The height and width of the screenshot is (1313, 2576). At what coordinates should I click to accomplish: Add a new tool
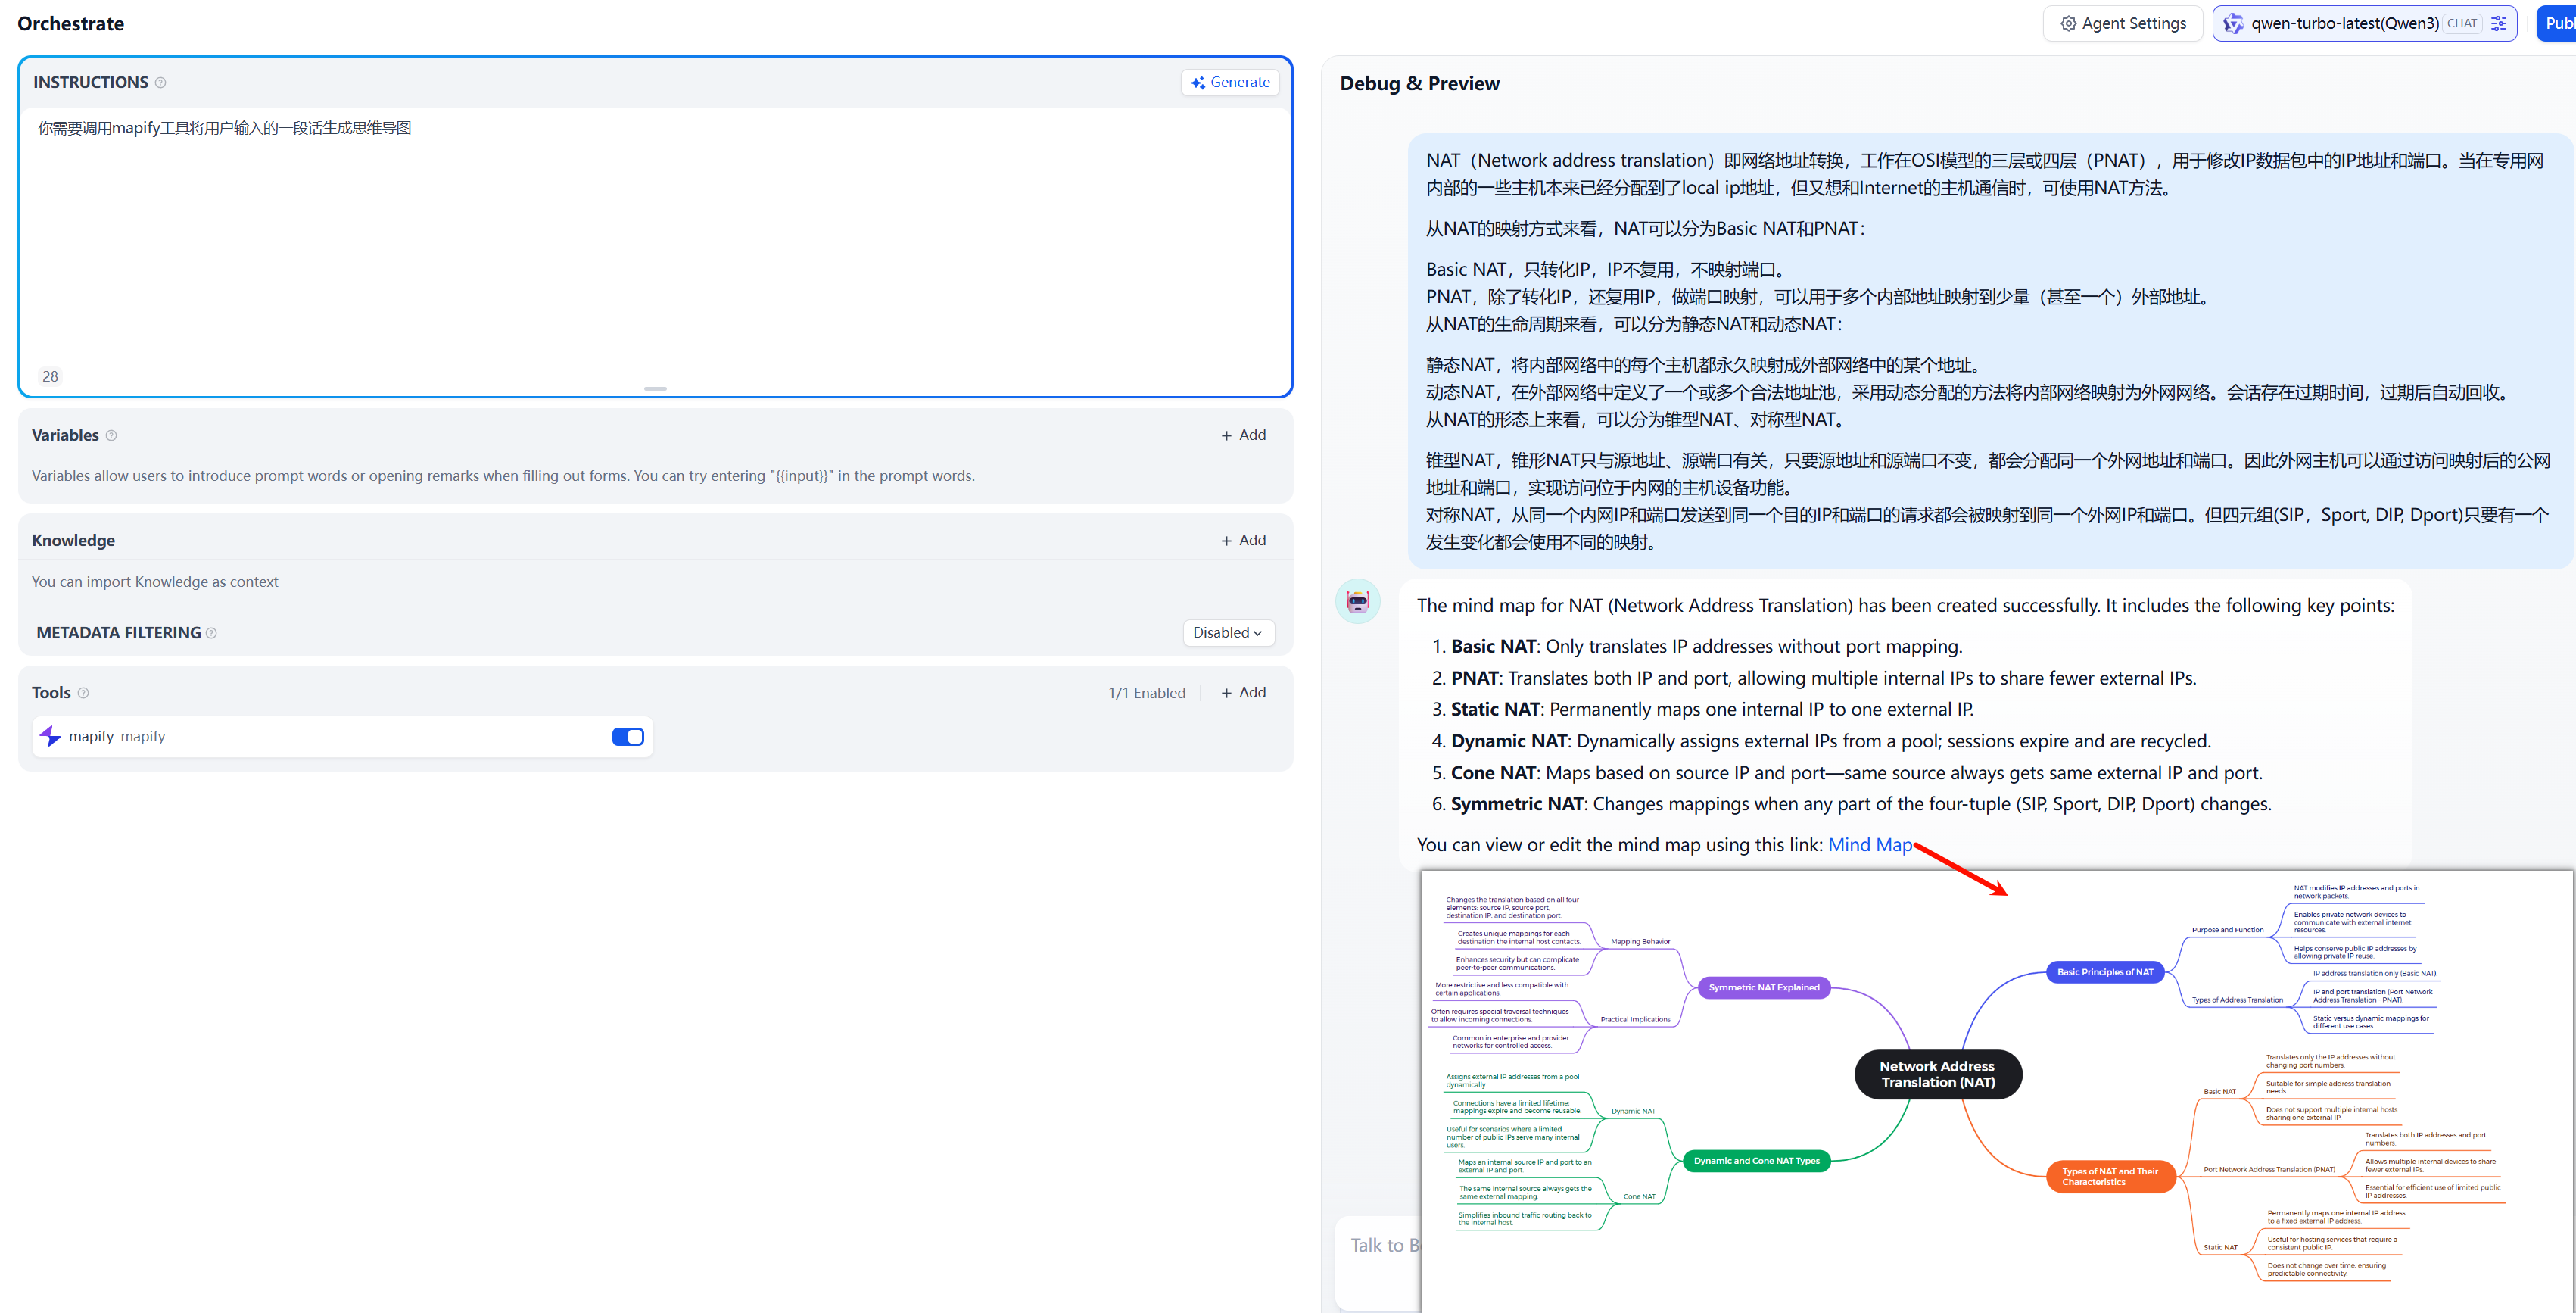[1243, 692]
